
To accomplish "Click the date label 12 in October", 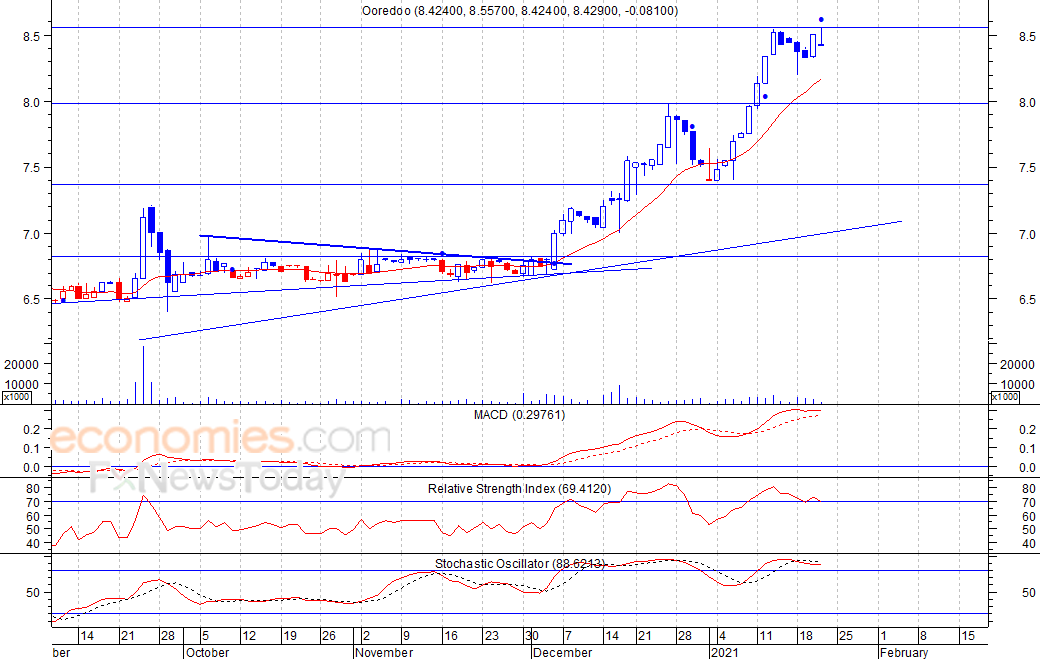I will point(249,636).
